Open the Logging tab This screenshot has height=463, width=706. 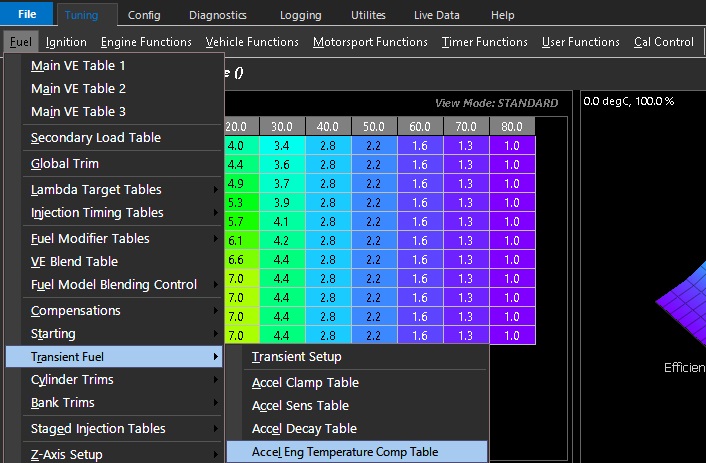[x=301, y=15]
